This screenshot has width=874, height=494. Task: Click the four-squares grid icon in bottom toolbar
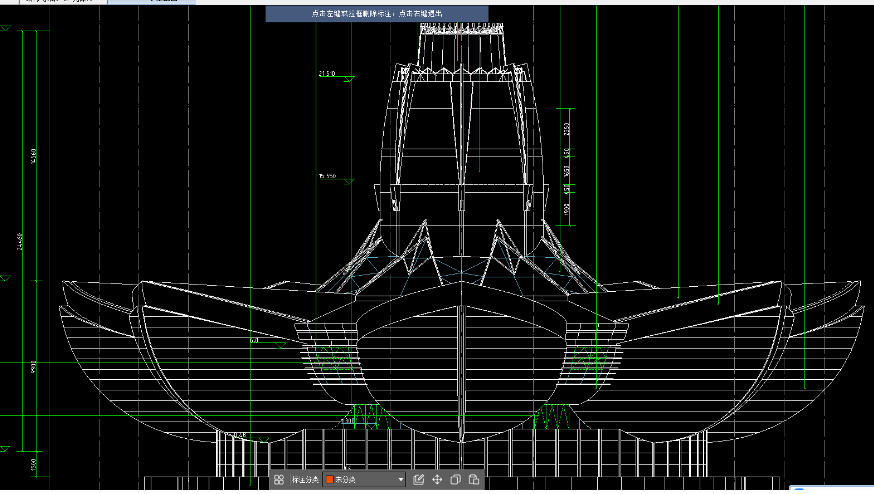coord(279,480)
